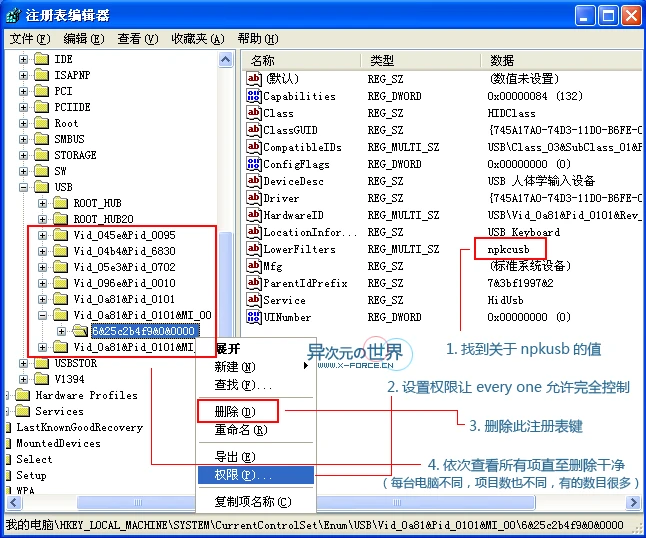This screenshot has width=646, height=538.
Task: Click the Service string value icon
Action: (x=253, y=300)
